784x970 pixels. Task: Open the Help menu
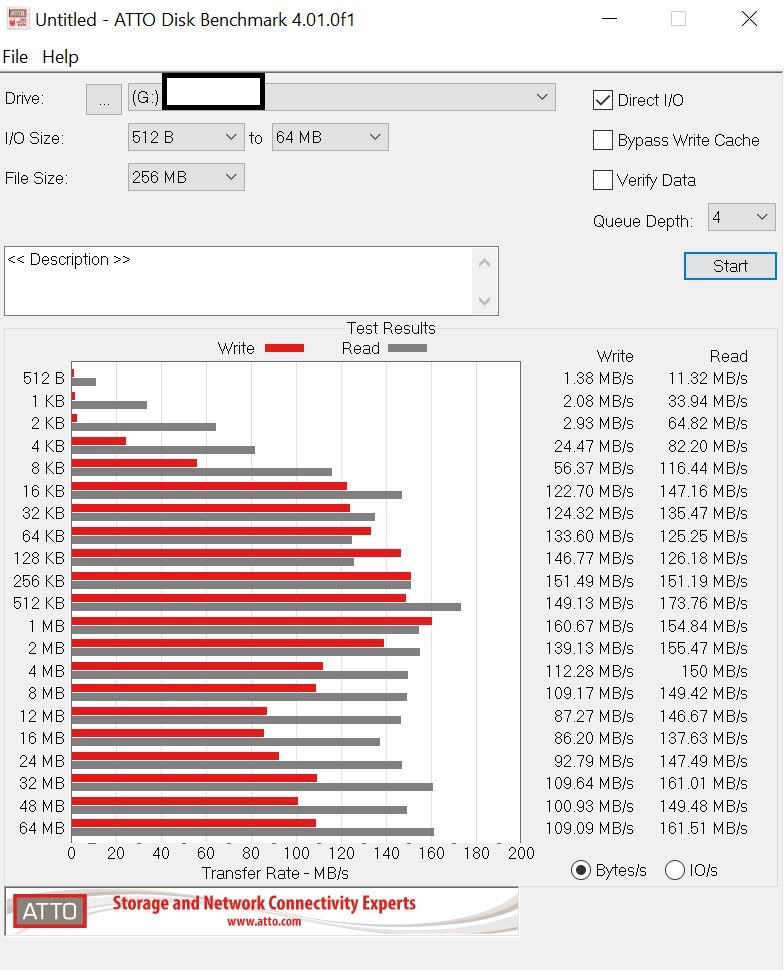click(x=60, y=57)
